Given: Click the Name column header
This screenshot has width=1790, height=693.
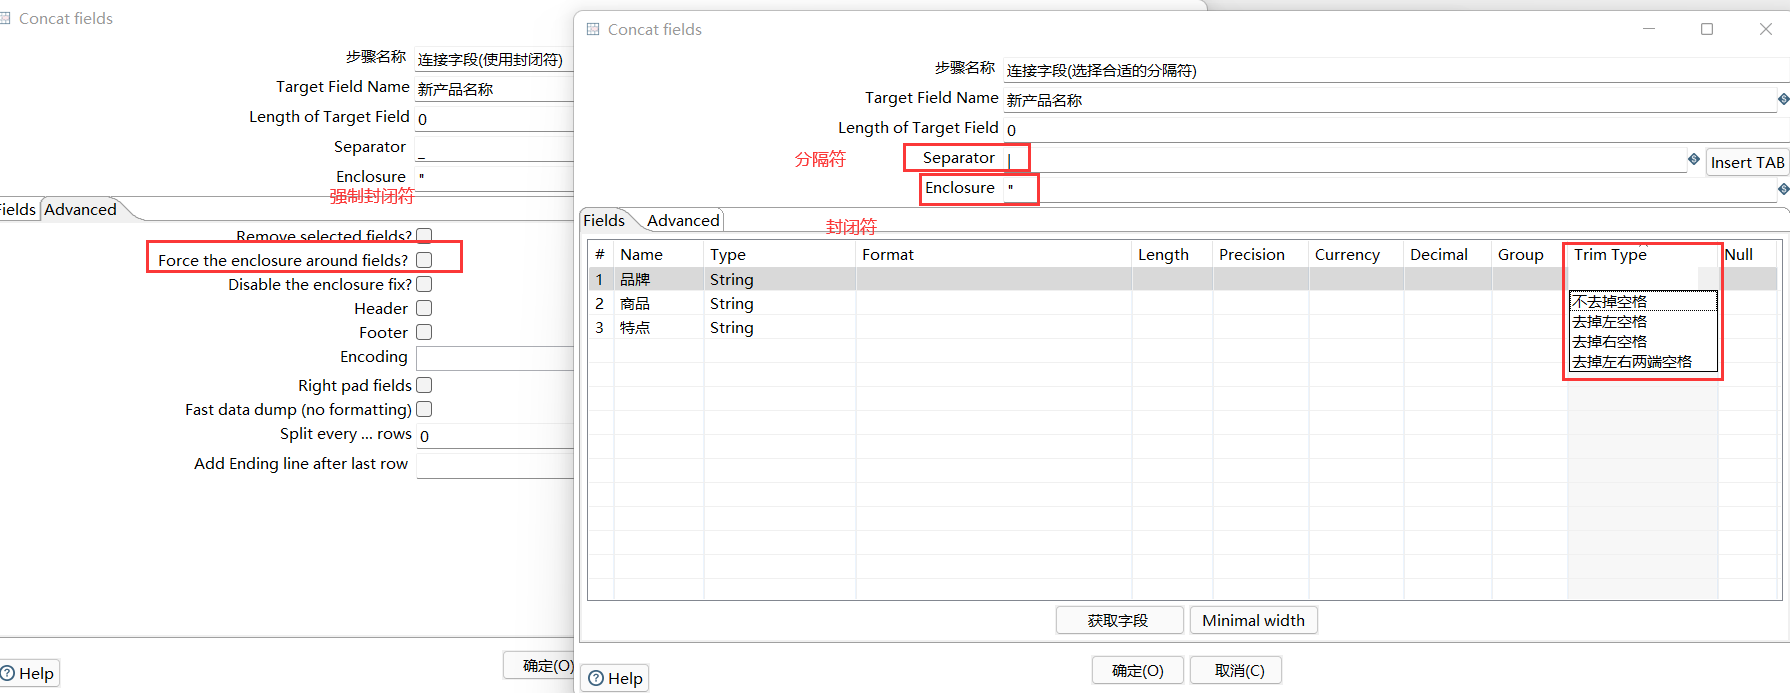Looking at the screenshot, I should tap(658, 254).
